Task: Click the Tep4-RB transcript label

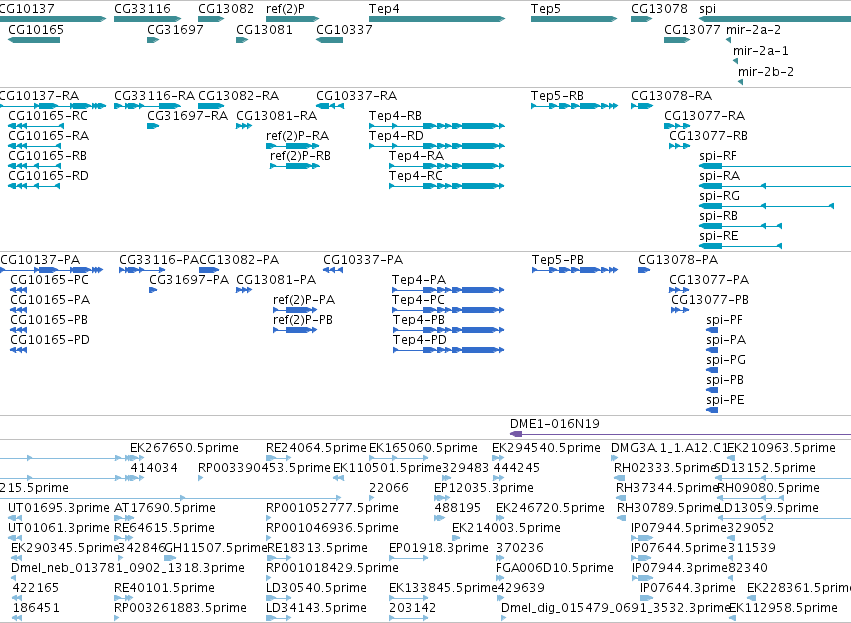Action: tap(395, 116)
